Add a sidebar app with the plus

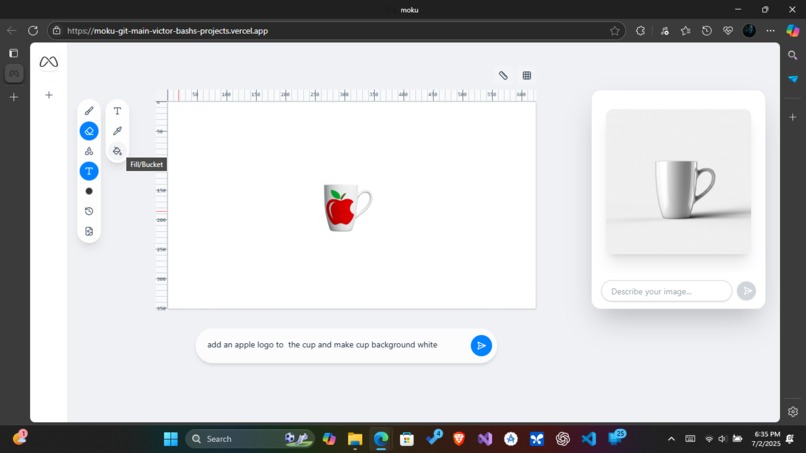coord(793,117)
